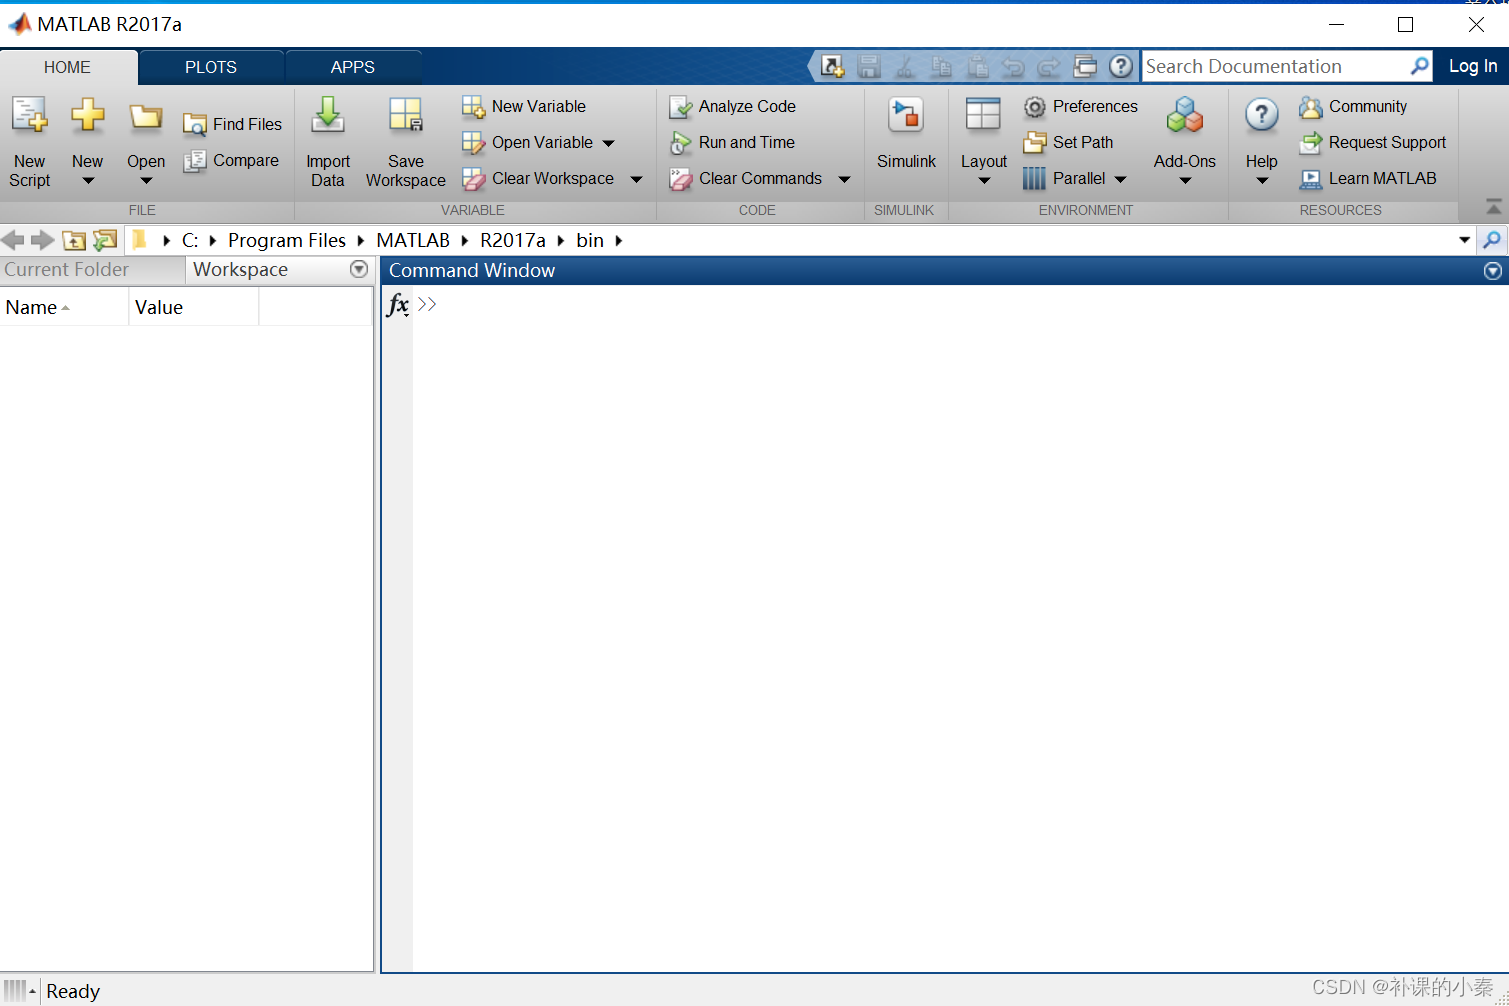The width and height of the screenshot is (1509, 1006).
Task: Click the Open folder icon
Action: click(146, 117)
